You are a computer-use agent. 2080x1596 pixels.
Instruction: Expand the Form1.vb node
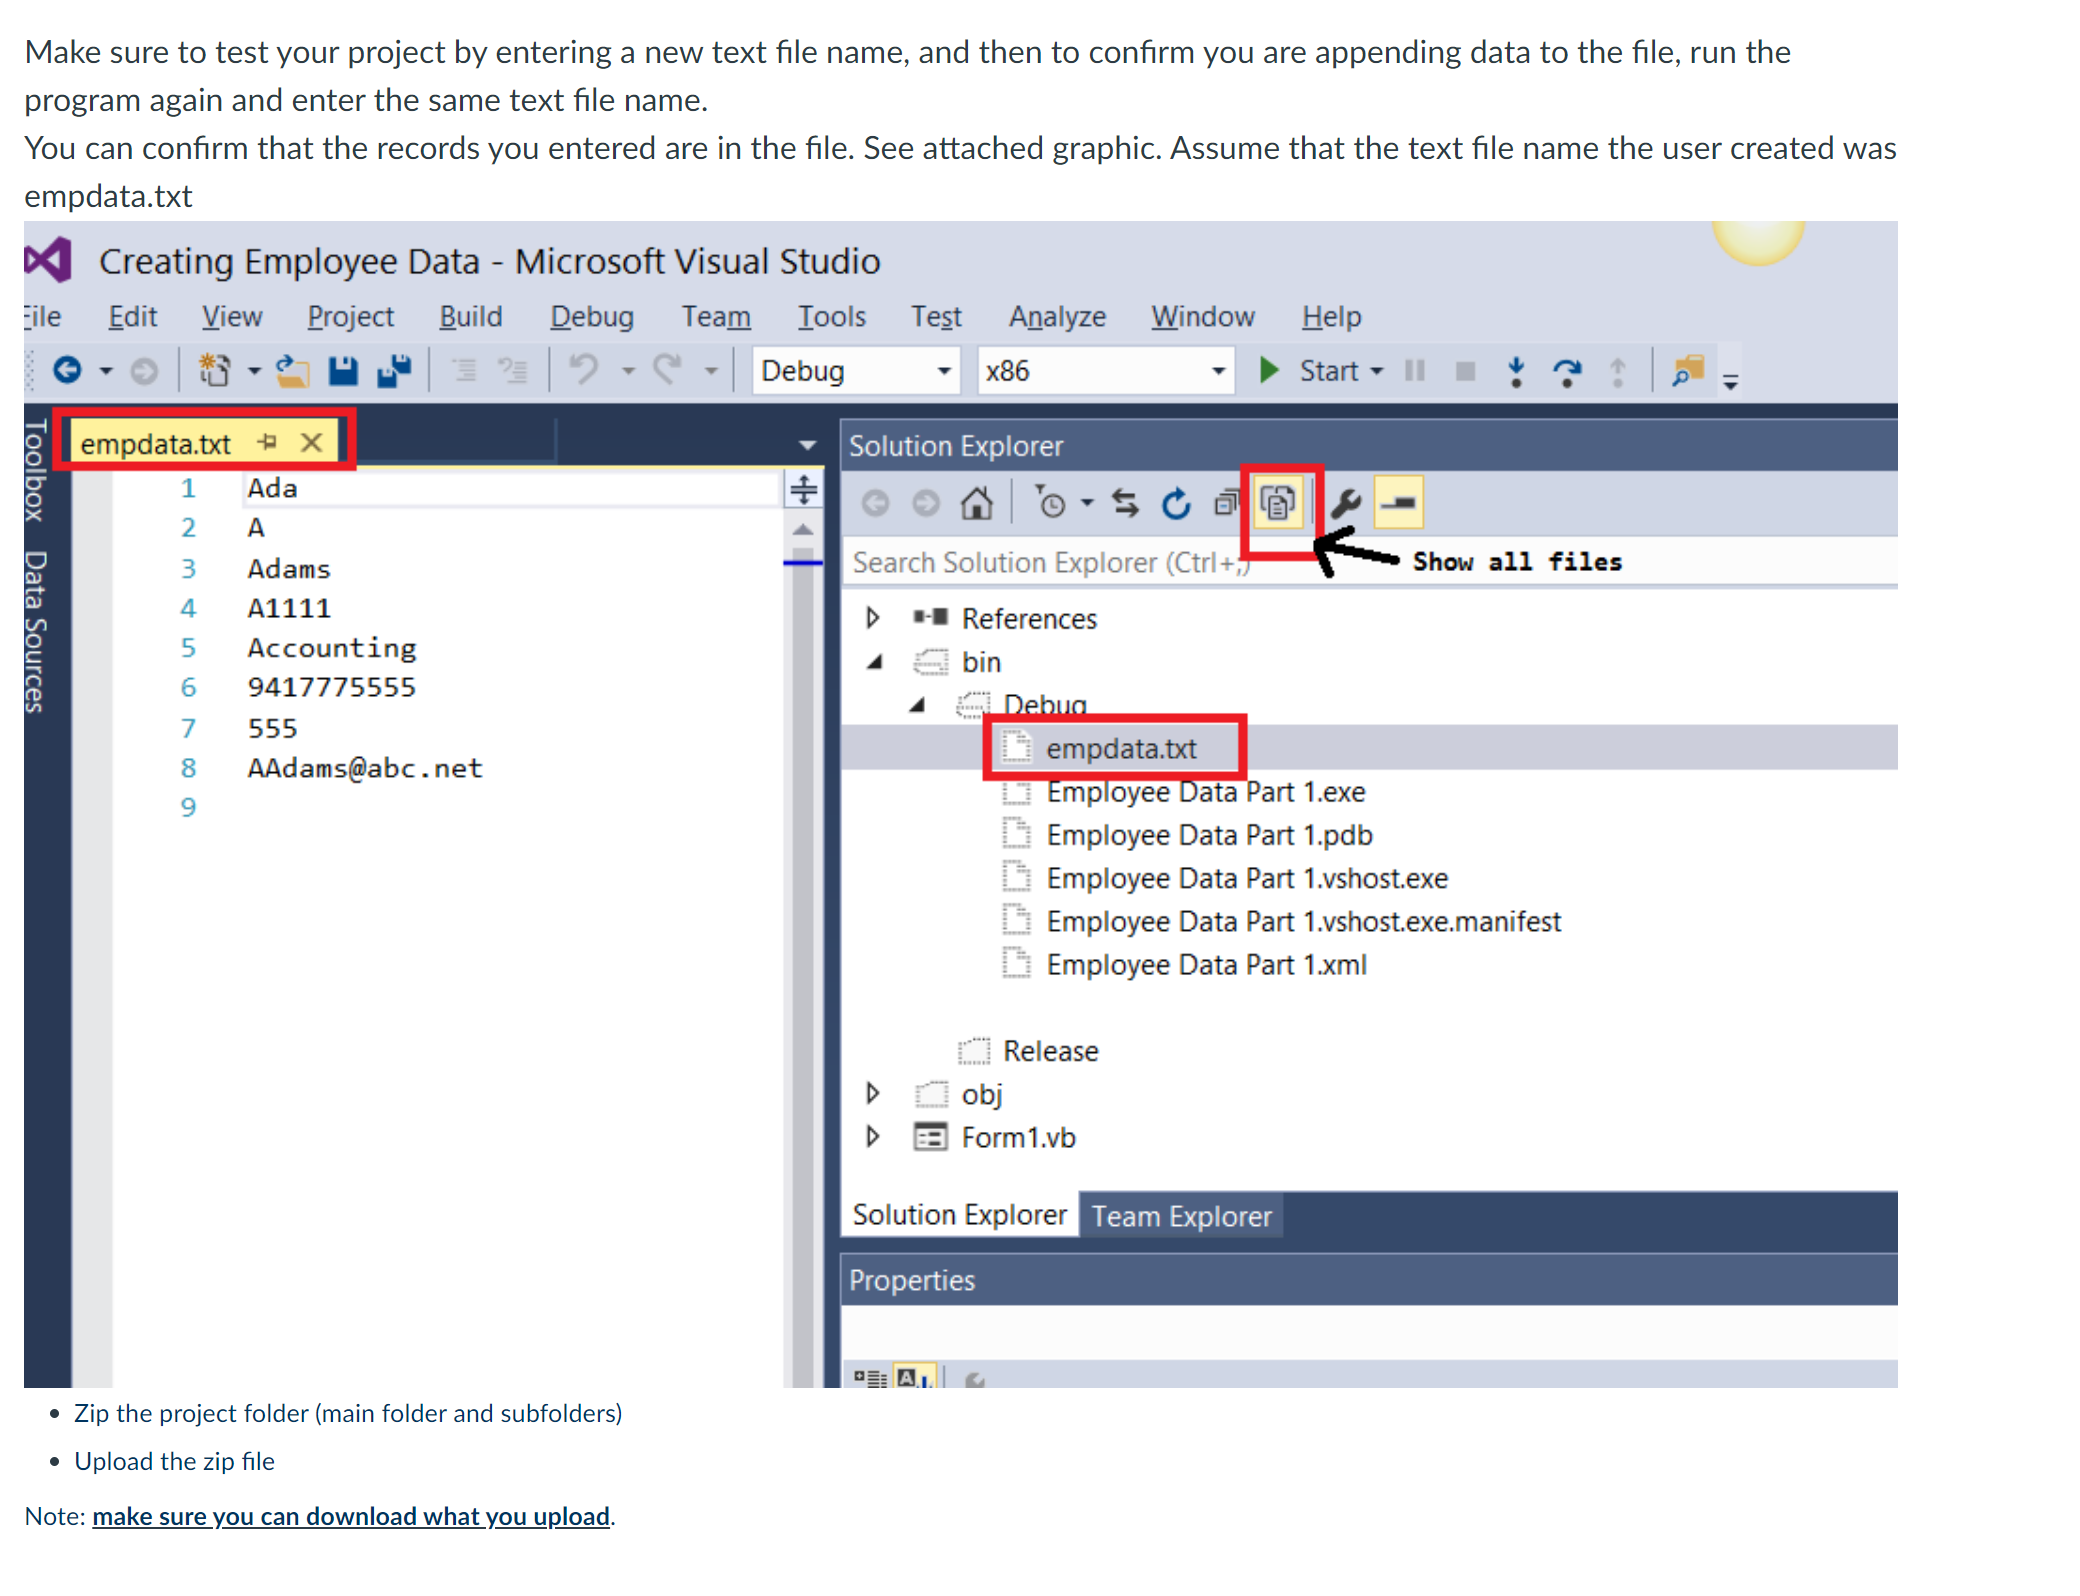pos(872,1136)
